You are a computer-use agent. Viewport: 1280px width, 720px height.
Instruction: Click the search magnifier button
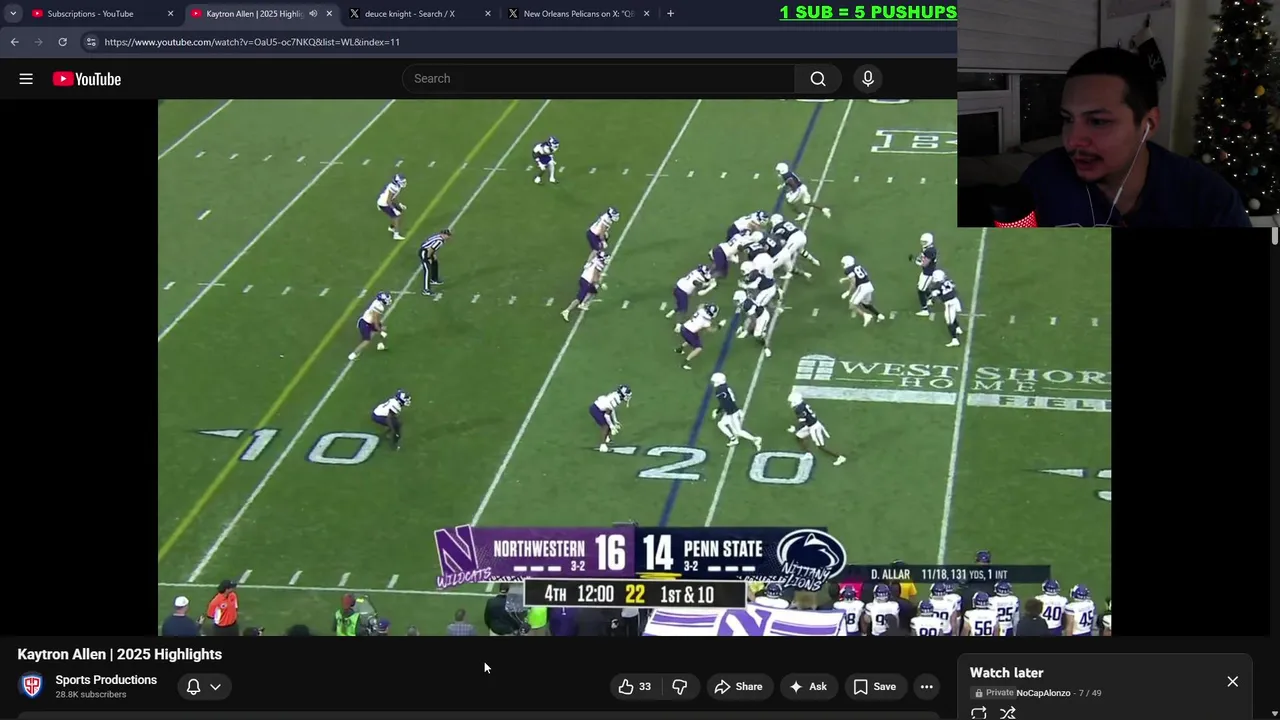point(818,79)
